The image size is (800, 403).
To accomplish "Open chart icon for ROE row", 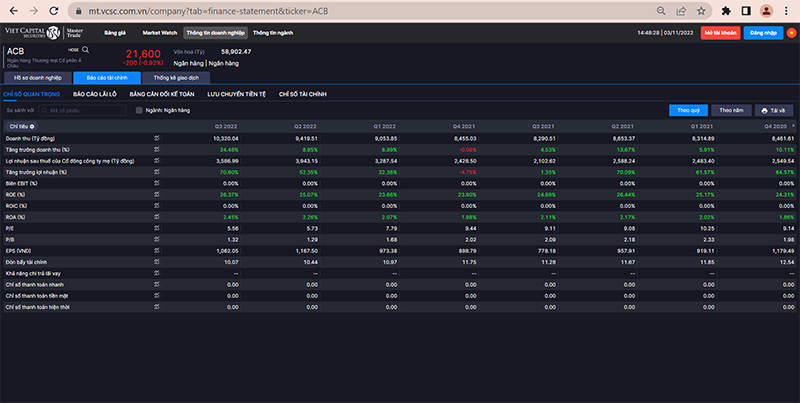I will pyautogui.click(x=157, y=194).
